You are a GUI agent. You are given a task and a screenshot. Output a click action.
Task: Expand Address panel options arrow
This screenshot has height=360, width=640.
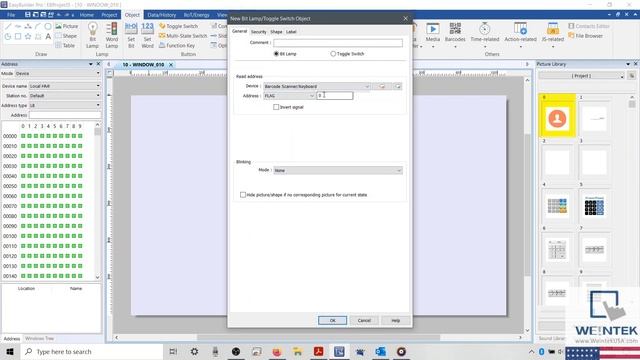[91, 64]
